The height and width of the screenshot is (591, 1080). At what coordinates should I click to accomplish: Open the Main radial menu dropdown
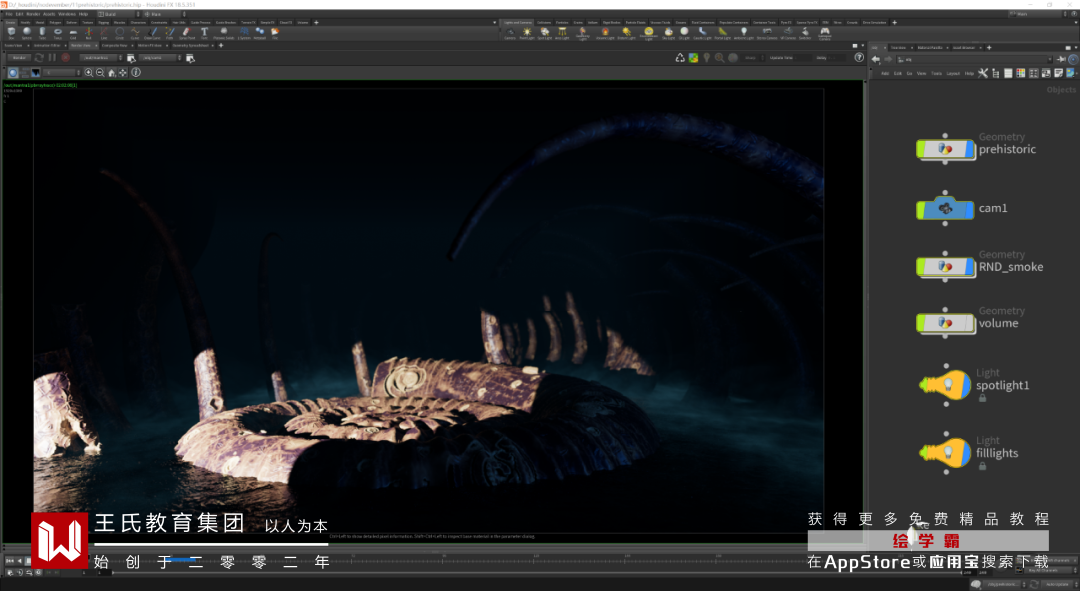[x=164, y=14]
